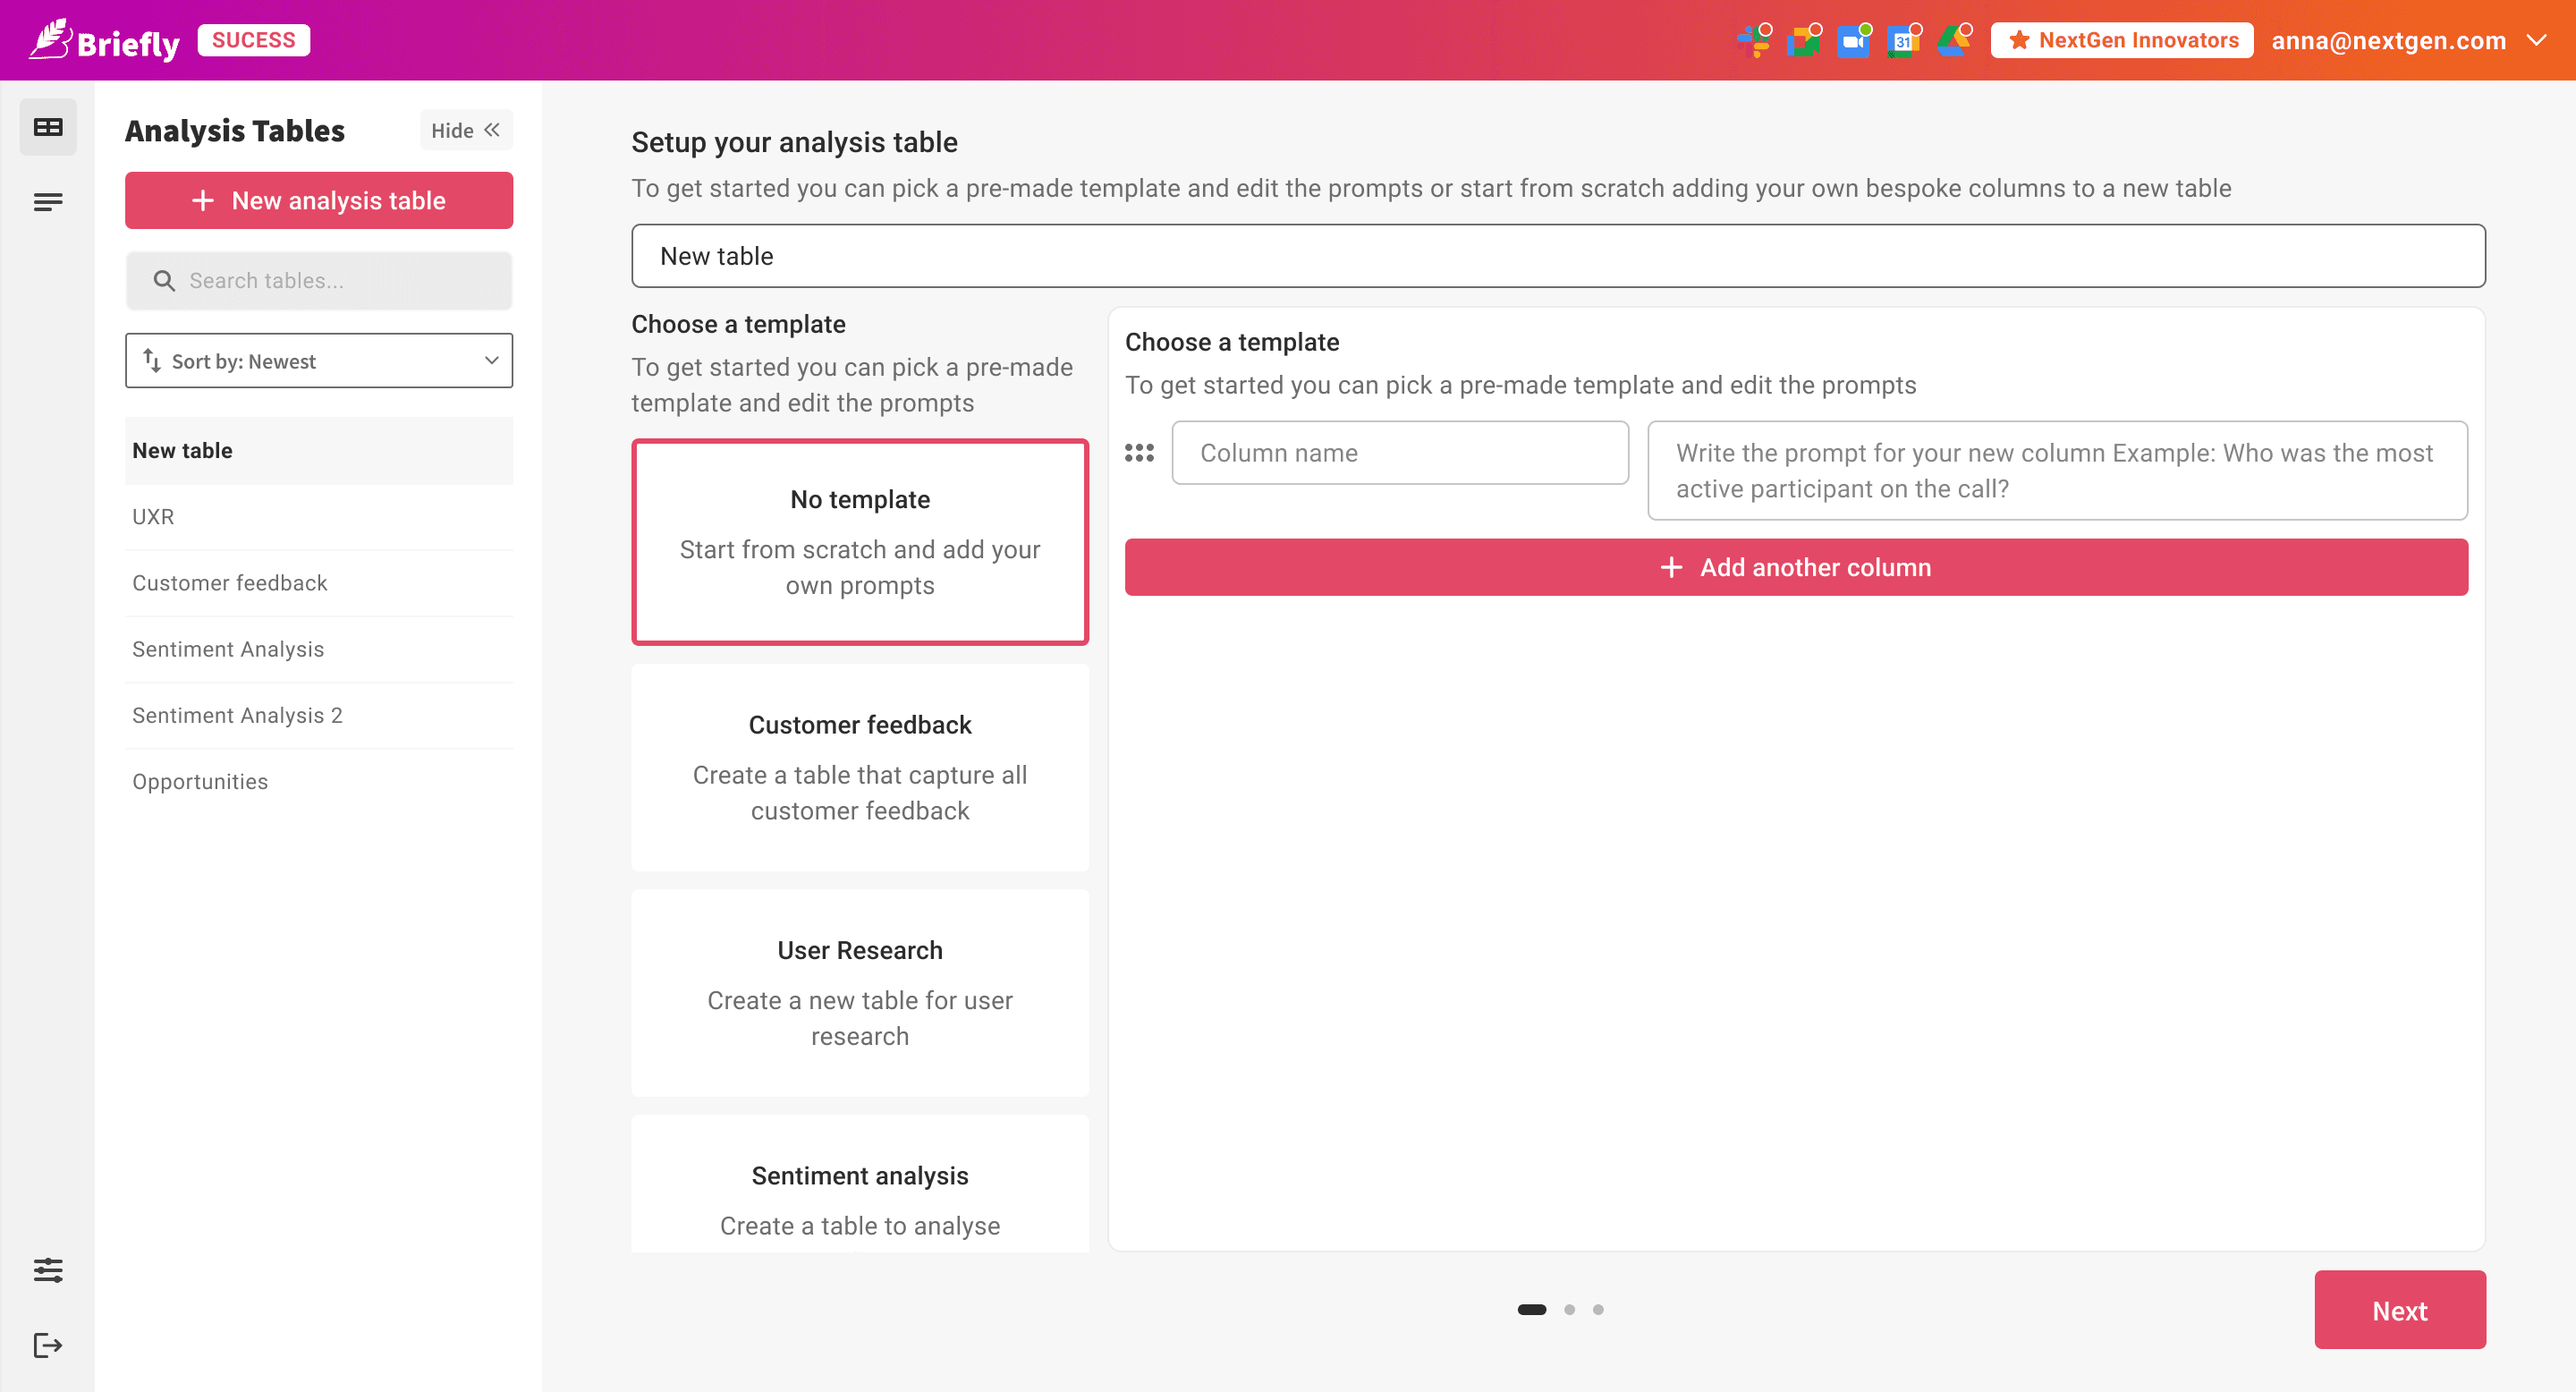Viewport: 2576px width, 1392px height.
Task: Click the Zoom integration icon
Action: coord(1852,41)
